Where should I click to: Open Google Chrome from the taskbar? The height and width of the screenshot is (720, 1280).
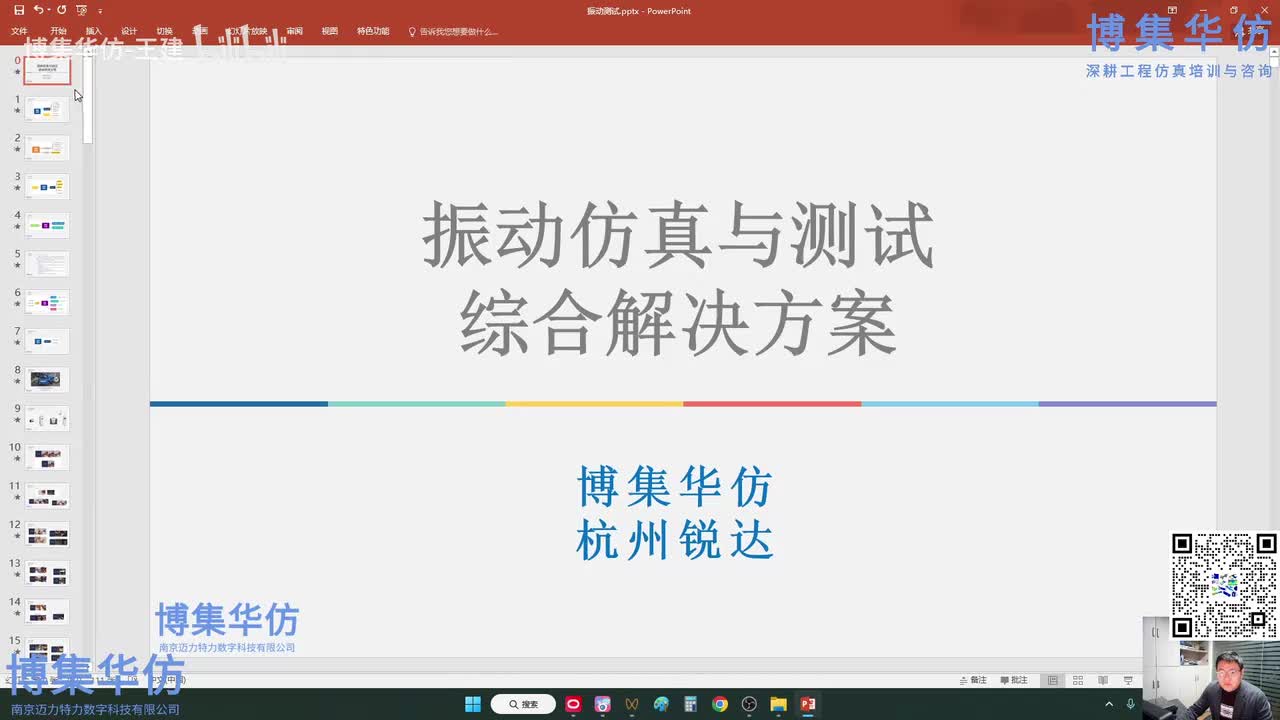(720, 704)
